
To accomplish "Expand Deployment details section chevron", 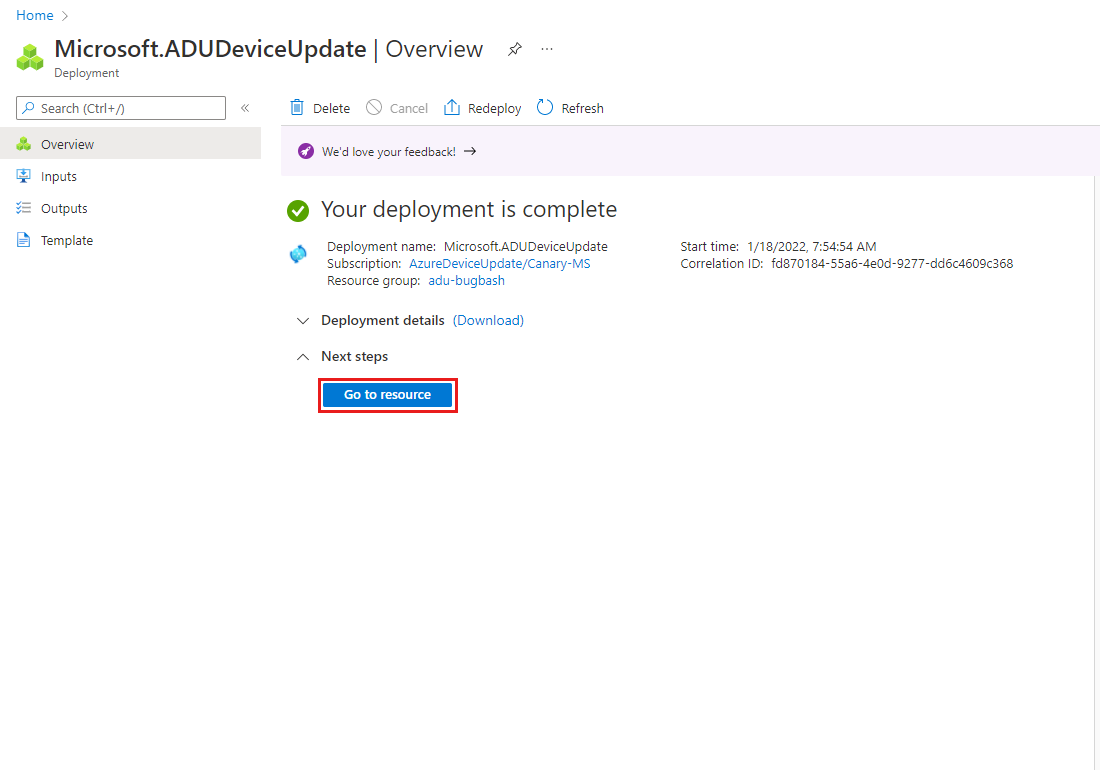I will click(303, 320).
